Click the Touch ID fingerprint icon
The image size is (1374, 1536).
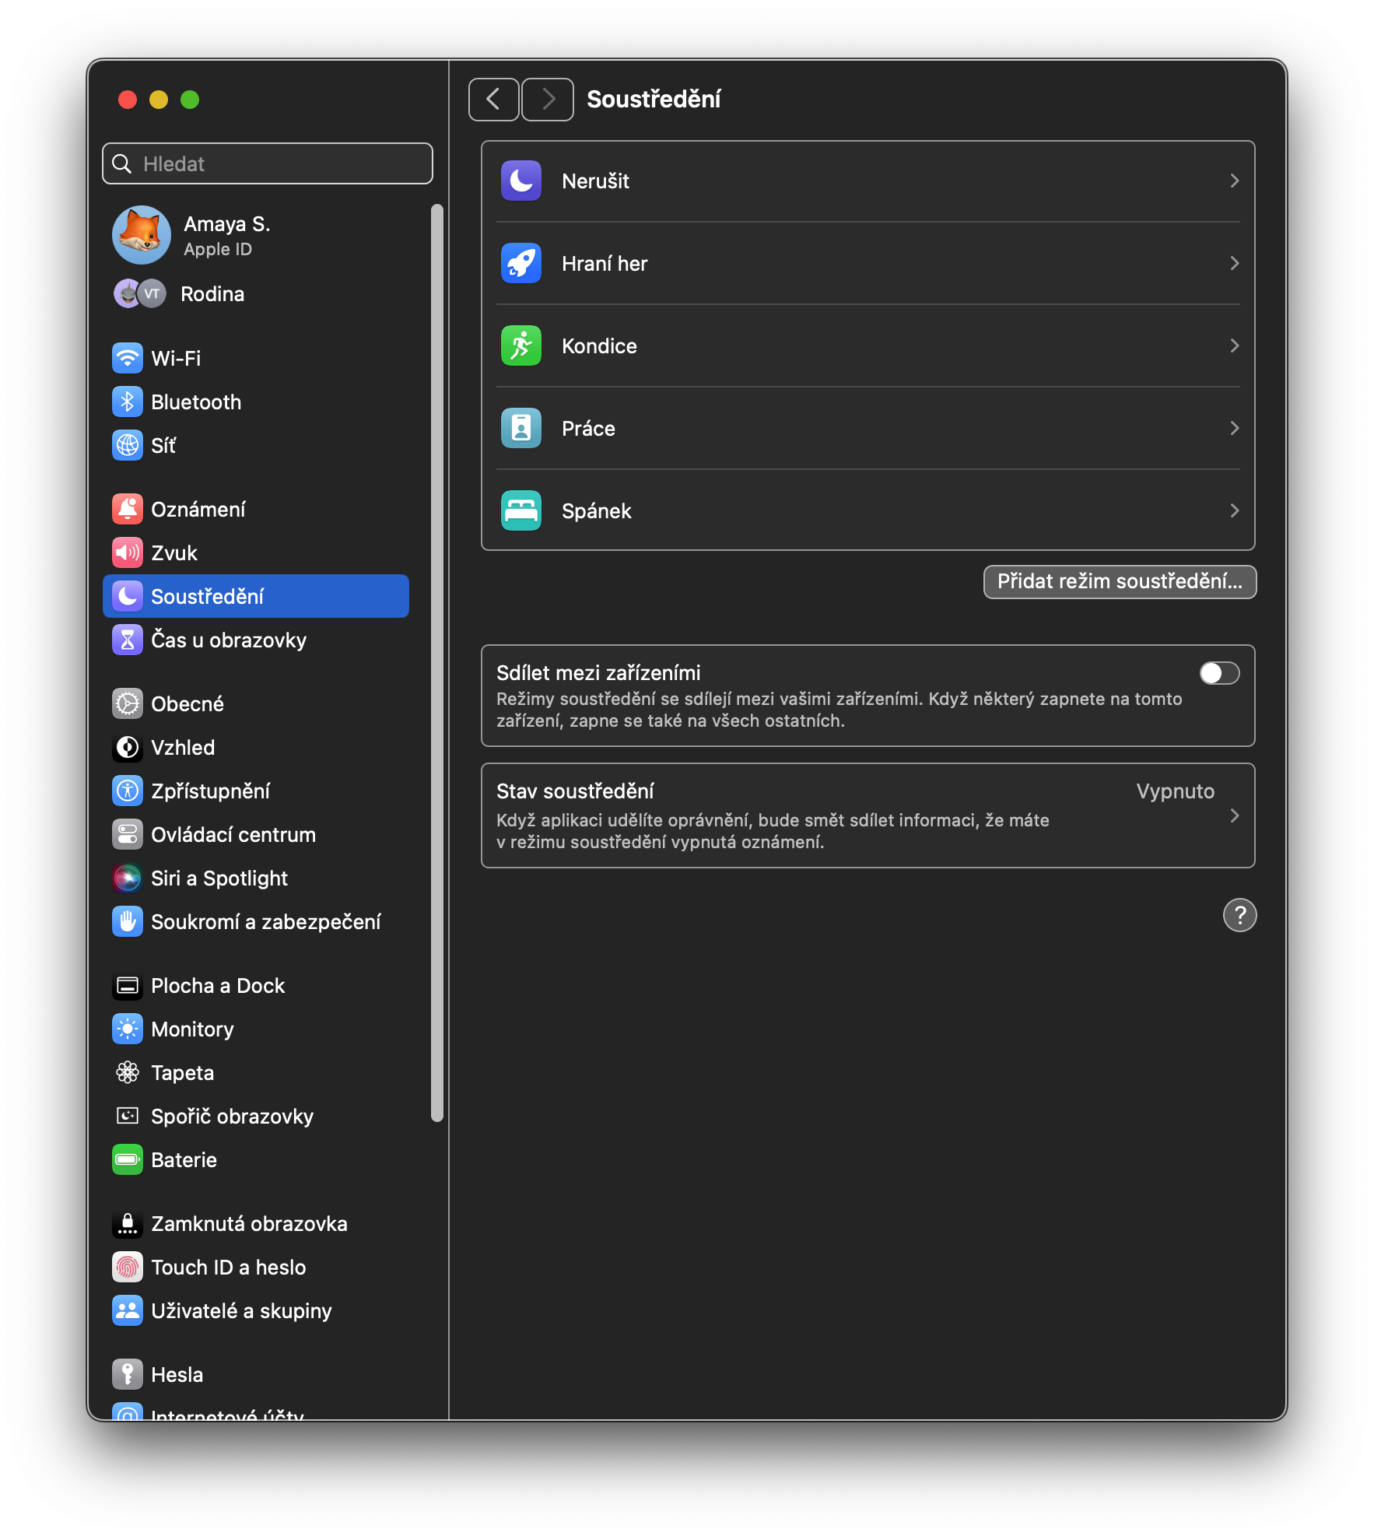tap(127, 1267)
